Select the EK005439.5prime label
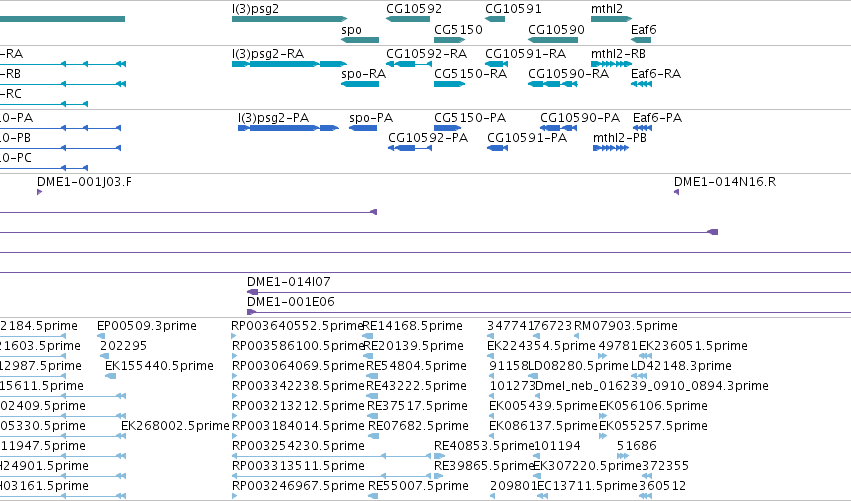The image size is (851, 501). (x=543, y=406)
